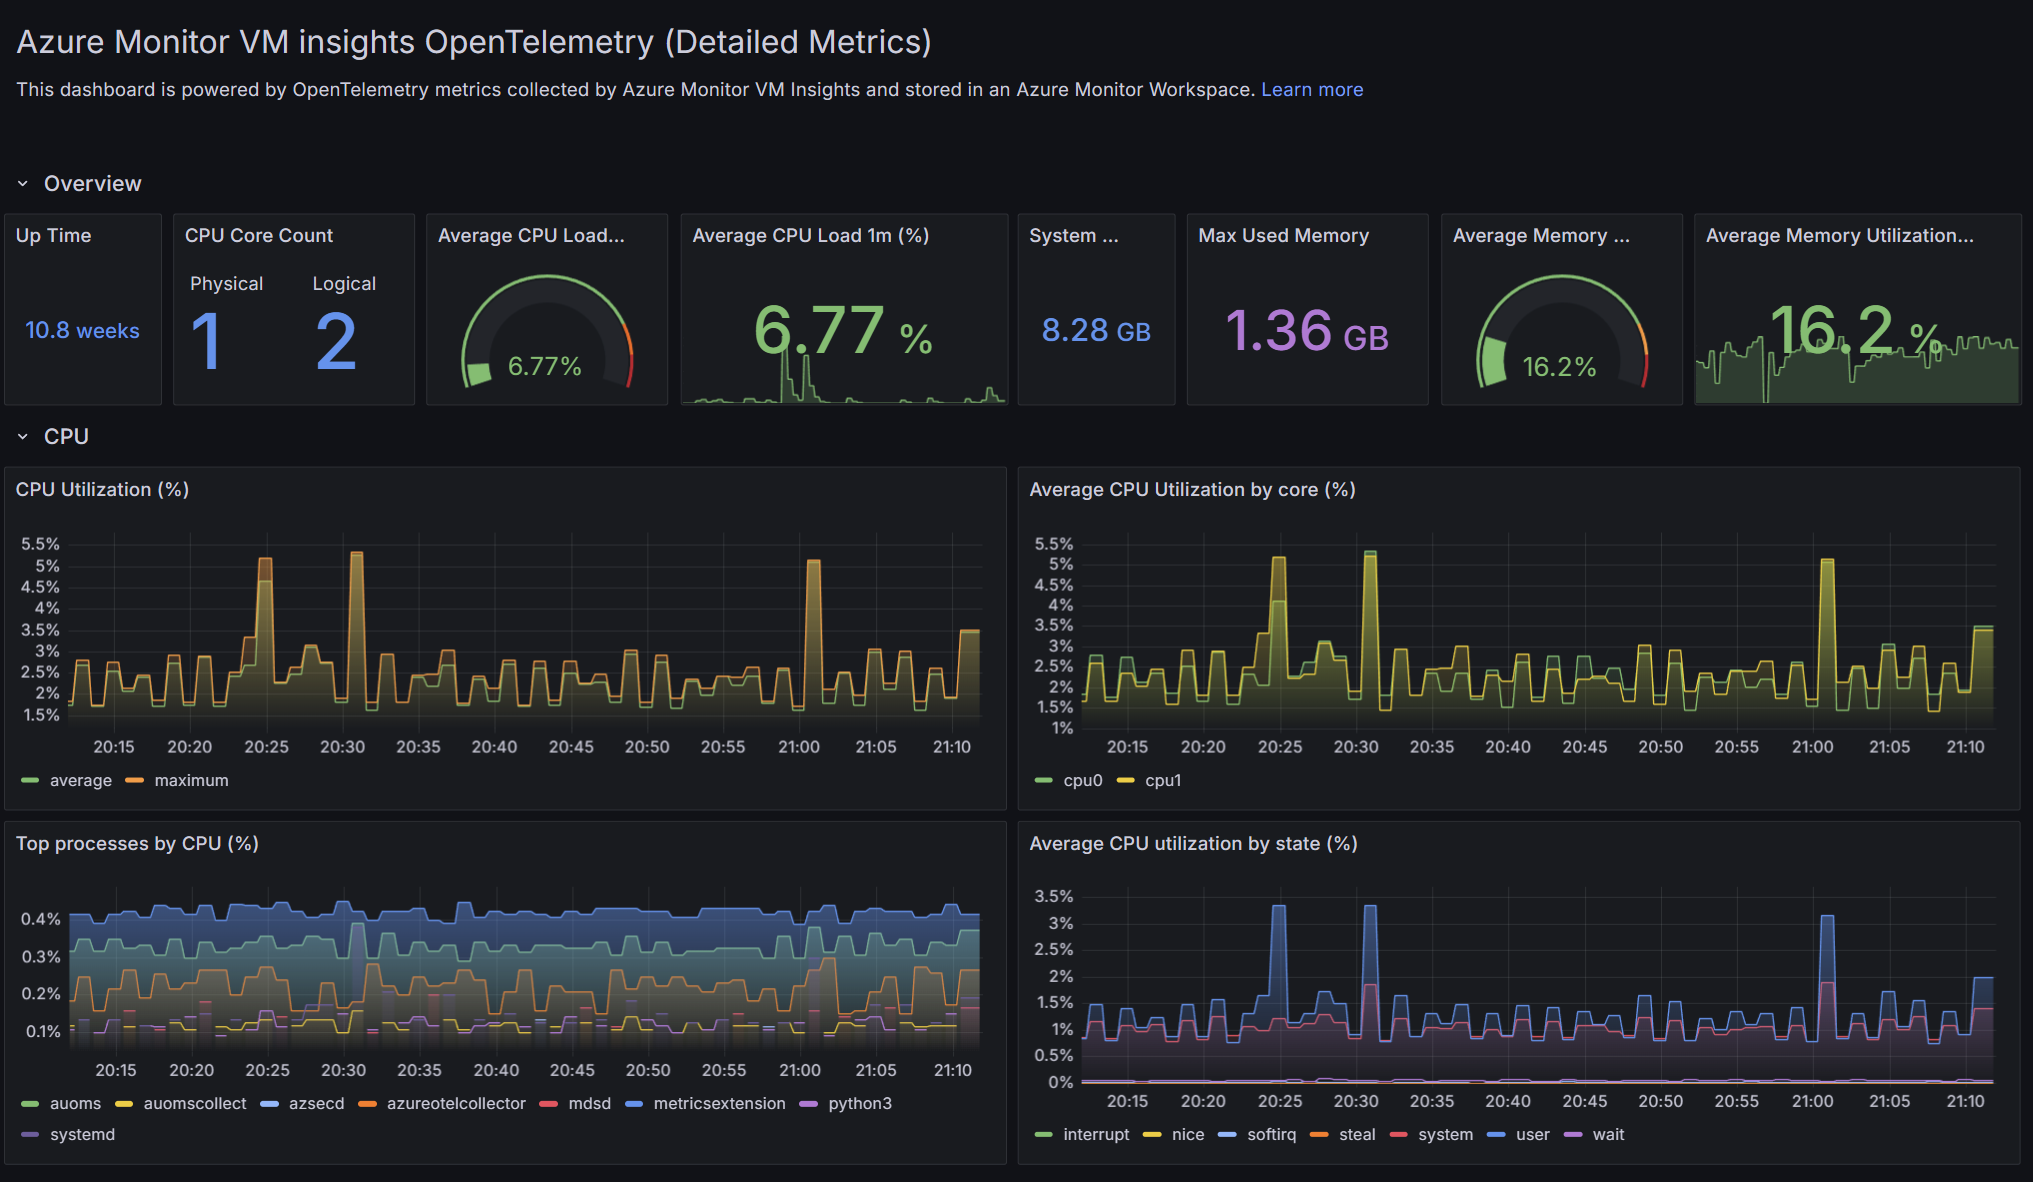Screen dimensions: 2033x1182
Task: Click the python3 purple legend marker
Action: pos(808,1104)
